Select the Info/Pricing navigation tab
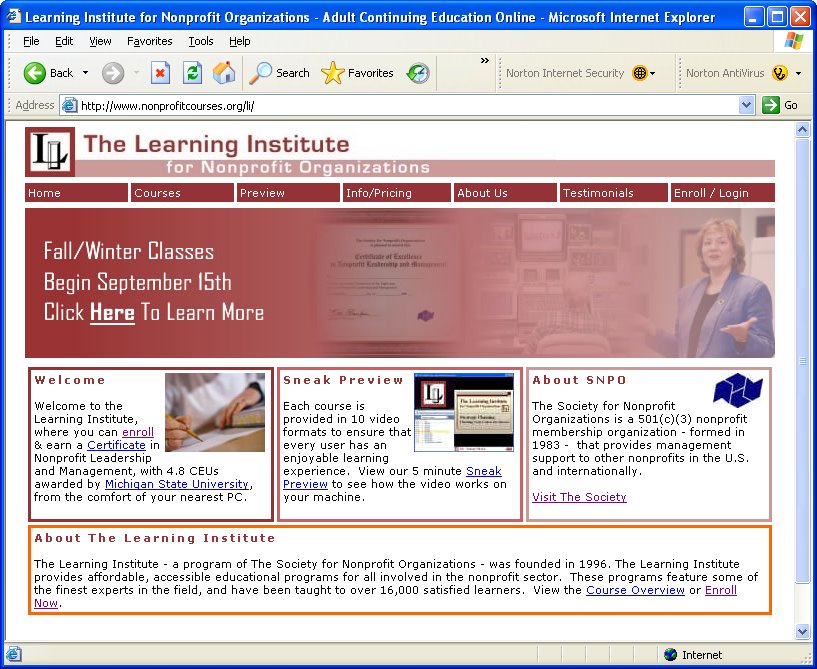The height and width of the screenshot is (669, 817). click(x=397, y=193)
